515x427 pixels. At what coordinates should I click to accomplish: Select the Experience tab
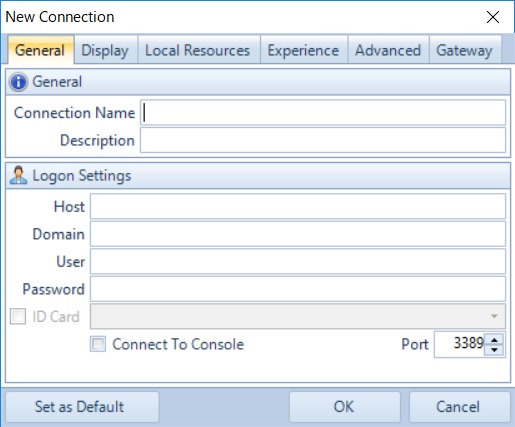pyautogui.click(x=304, y=50)
